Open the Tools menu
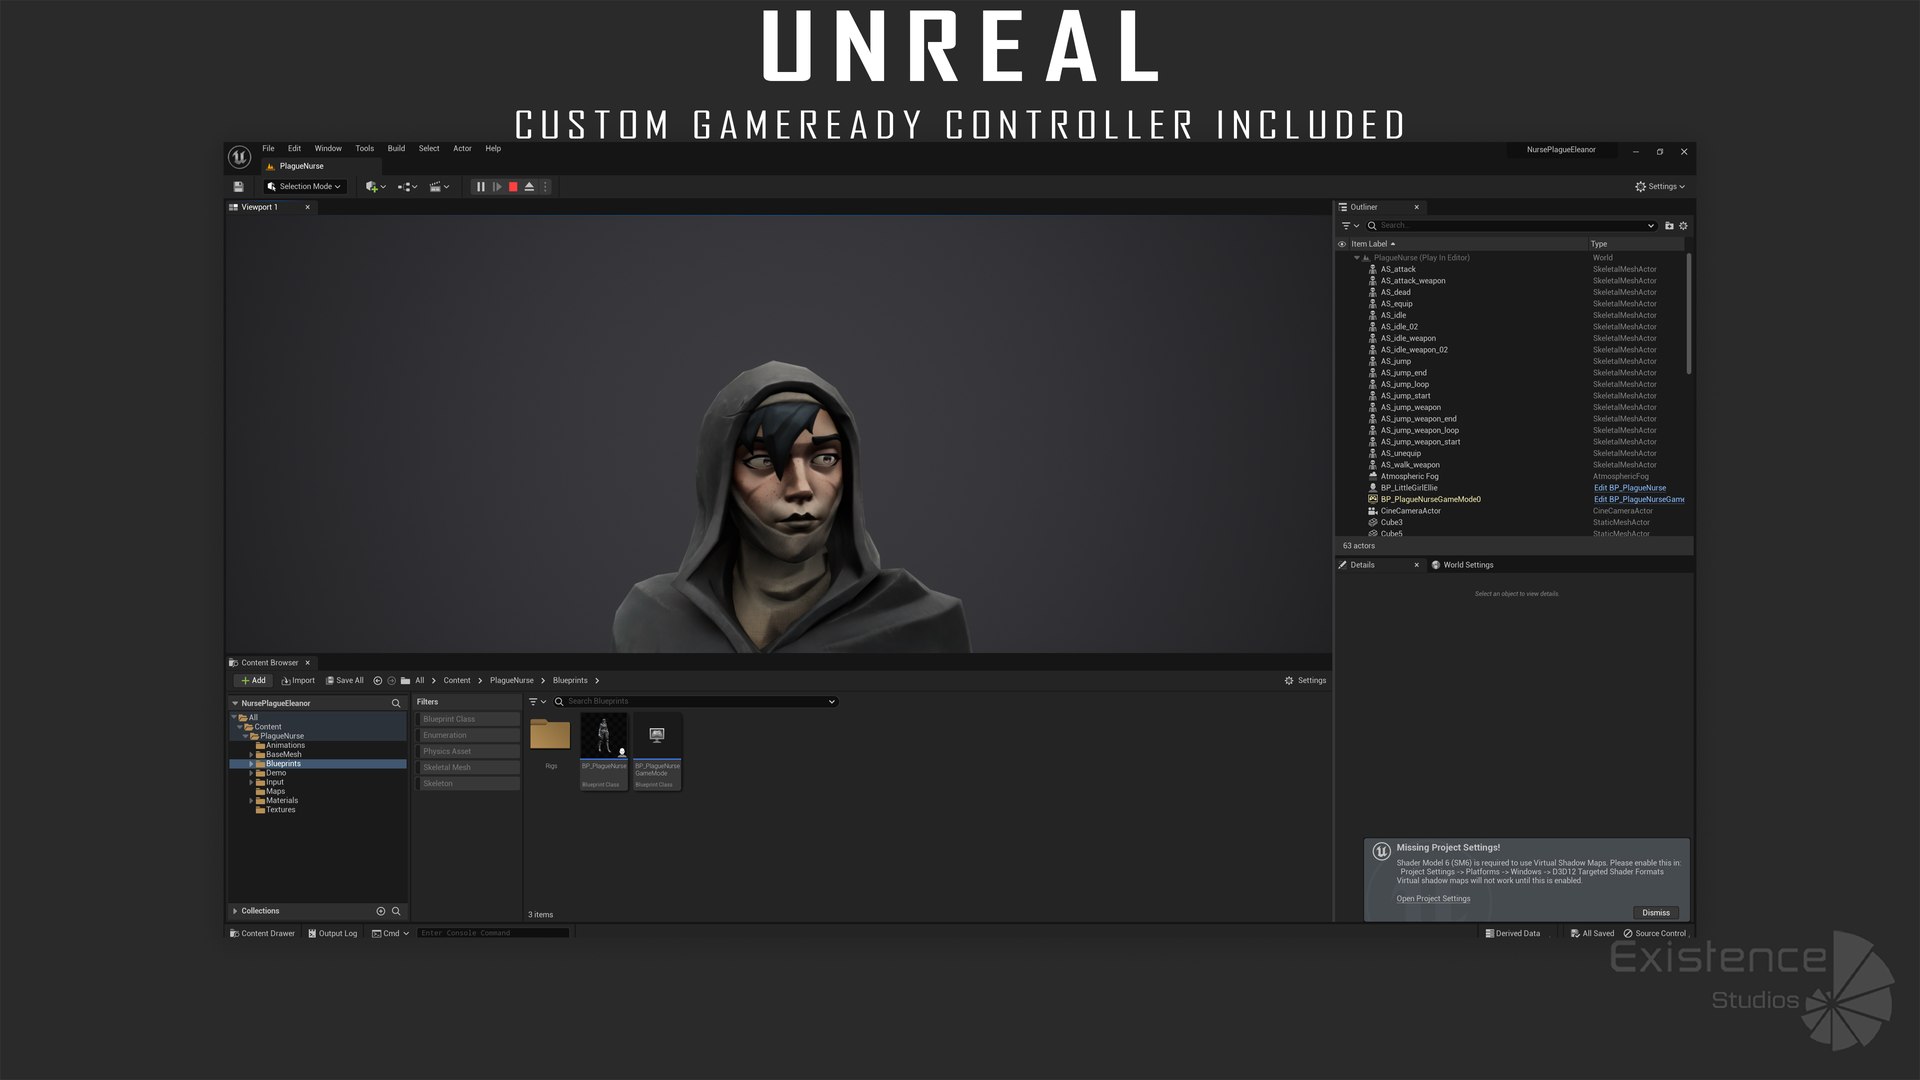 click(365, 149)
